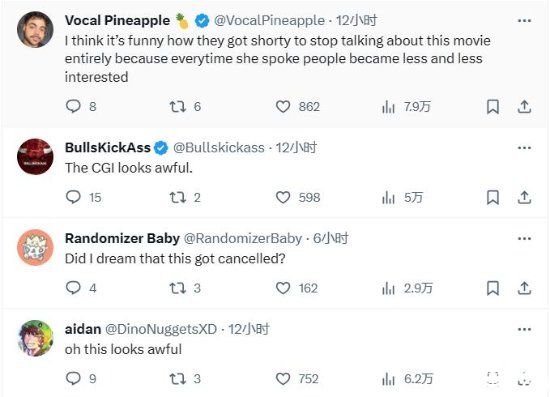Retweet the BullsKickAss CGI tweet

[x=177, y=197]
